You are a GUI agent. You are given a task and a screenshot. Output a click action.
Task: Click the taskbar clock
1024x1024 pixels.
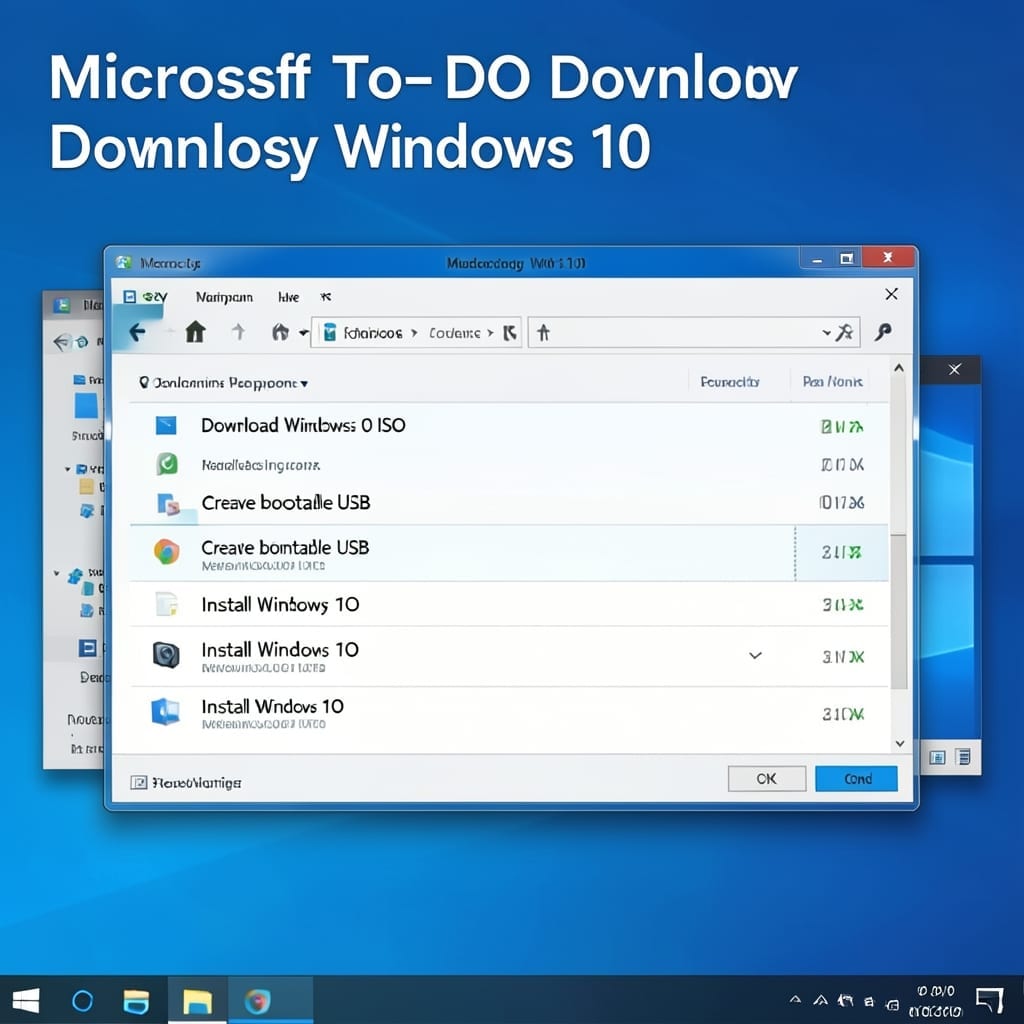(935, 1001)
